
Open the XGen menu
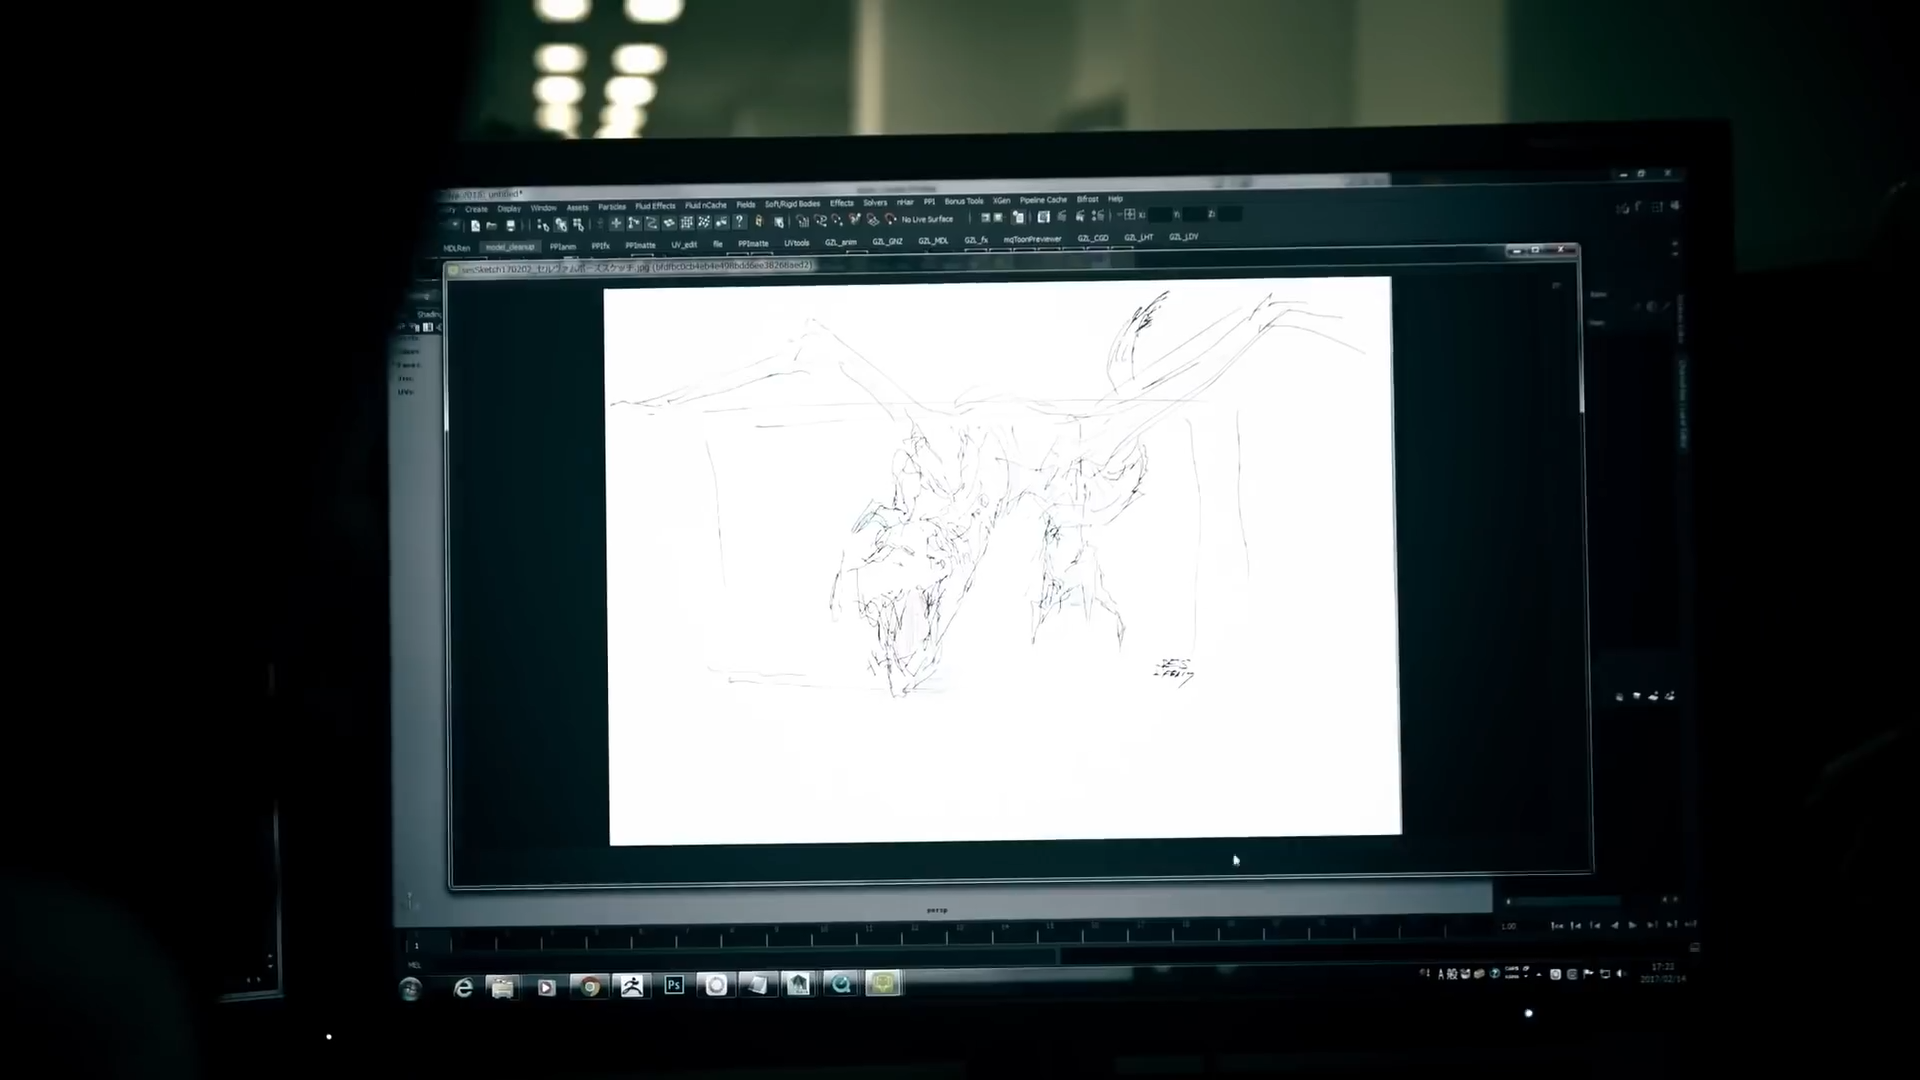pyautogui.click(x=1002, y=200)
